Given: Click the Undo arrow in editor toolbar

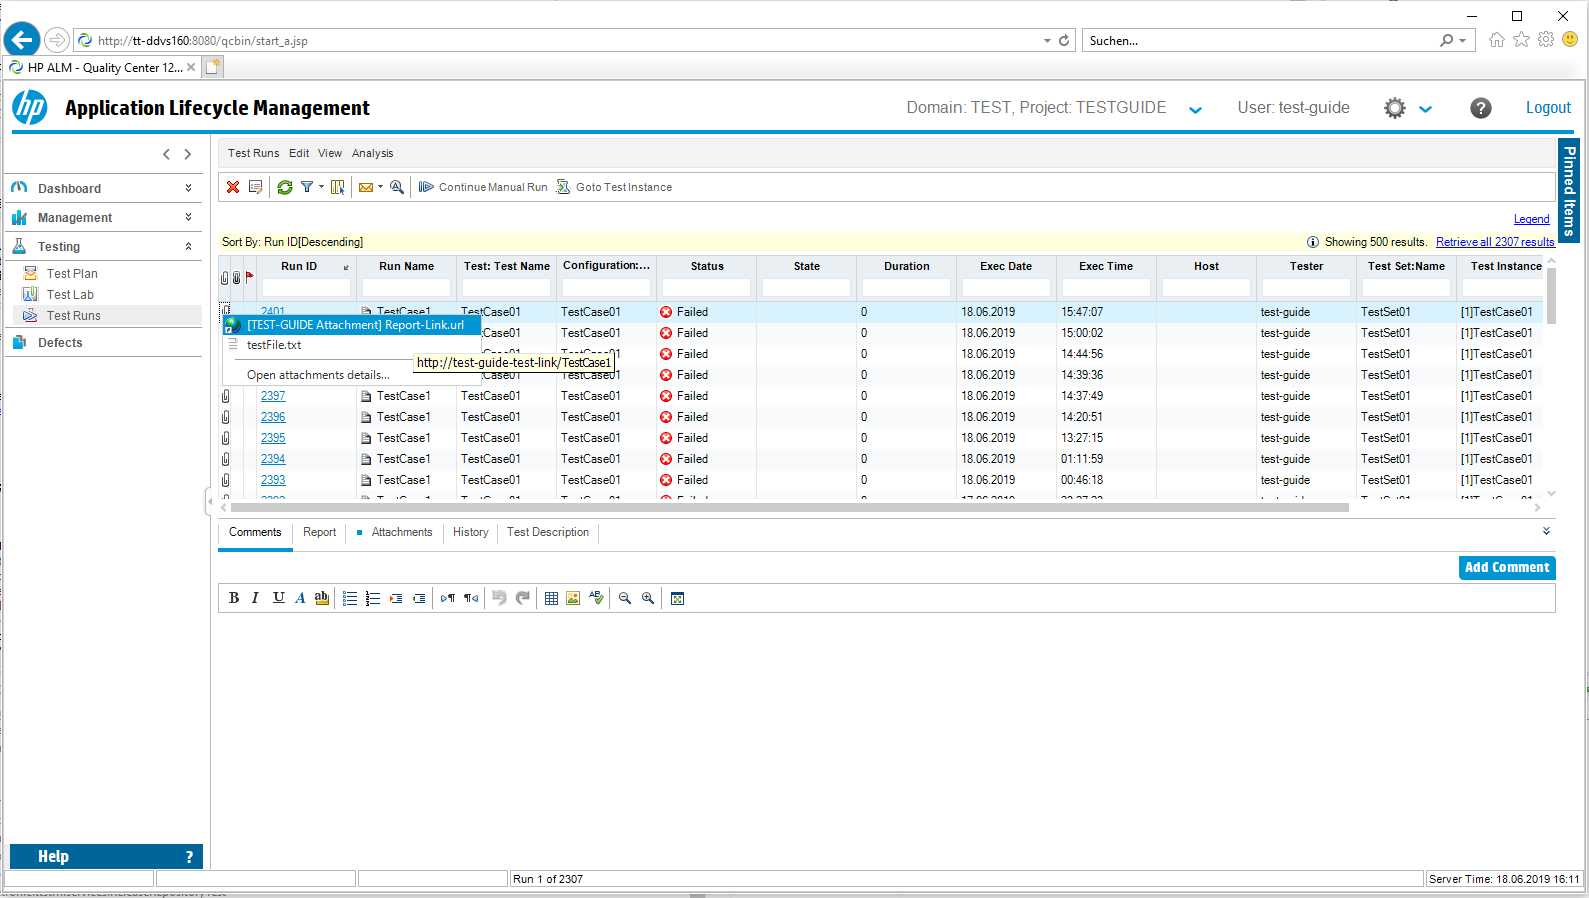Looking at the screenshot, I should [499, 598].
